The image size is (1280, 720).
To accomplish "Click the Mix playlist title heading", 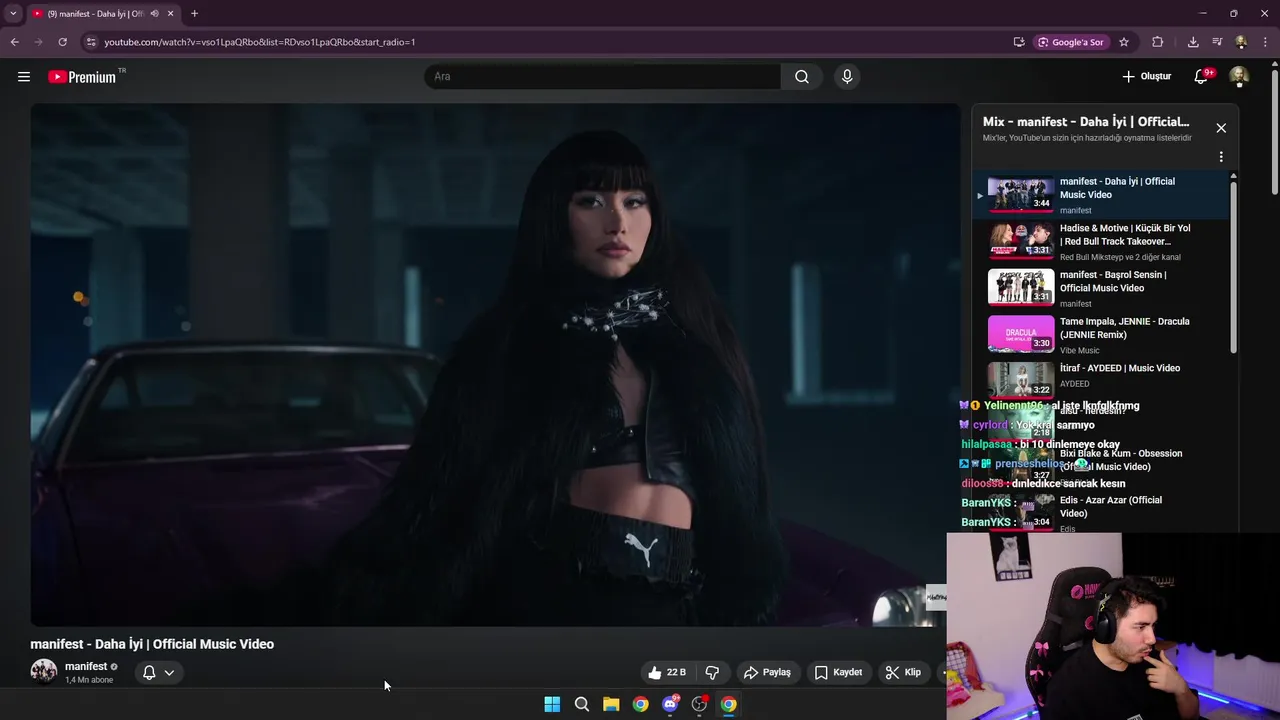I will point(1086,122).
